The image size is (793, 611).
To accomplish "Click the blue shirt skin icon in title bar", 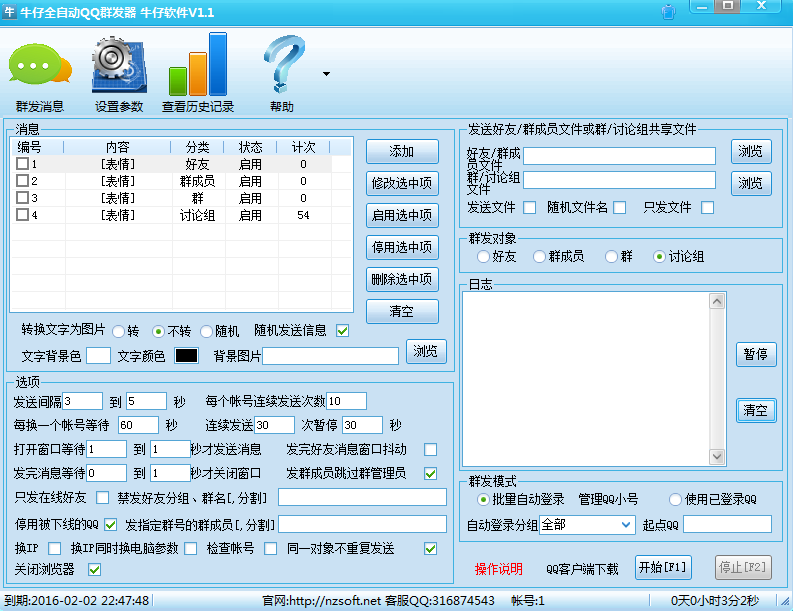I will point(669,12).
